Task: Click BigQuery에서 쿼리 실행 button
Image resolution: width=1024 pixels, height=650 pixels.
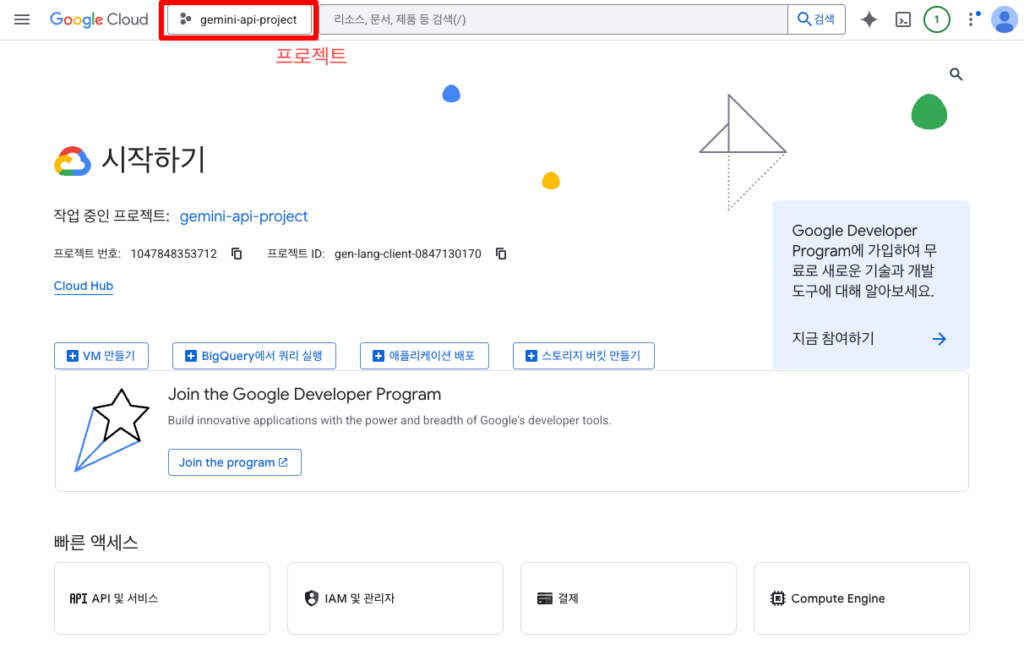Action: click(x=254, y=356)
